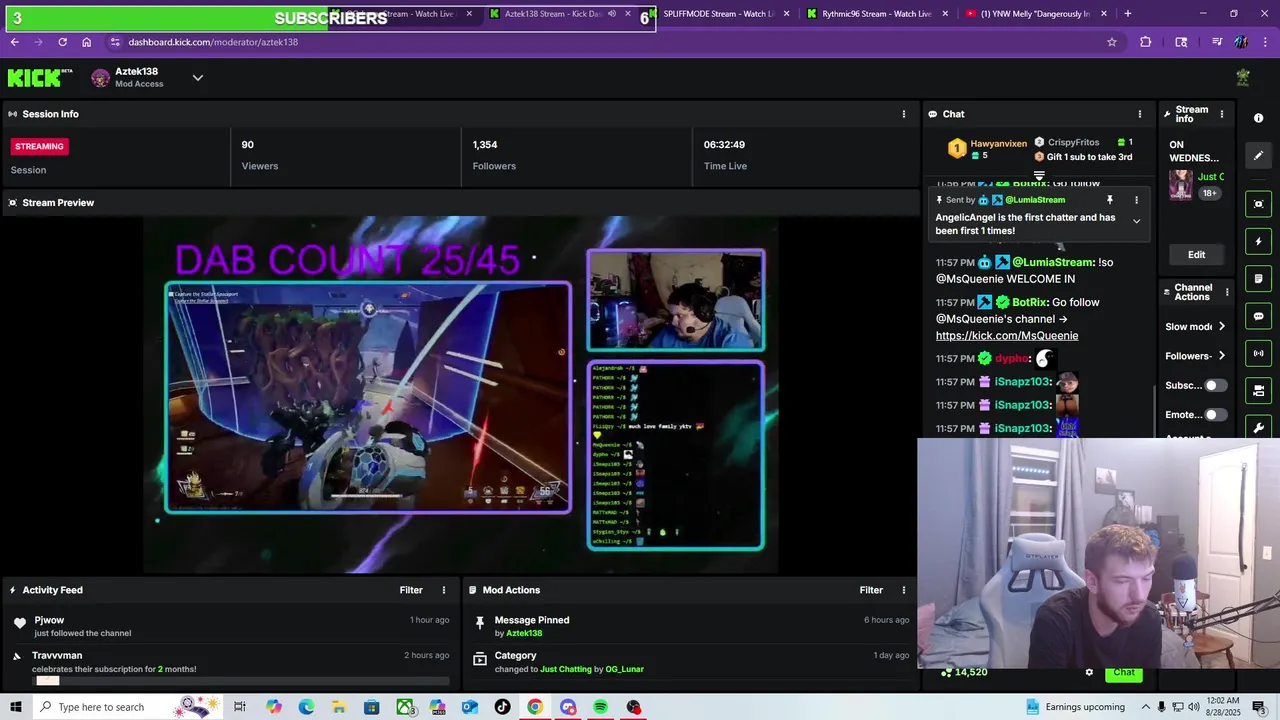Toggle Subscribers-only chat mode switch
The height and width of the screenshot is (720, 1280).
click(x=1215, y=385)
